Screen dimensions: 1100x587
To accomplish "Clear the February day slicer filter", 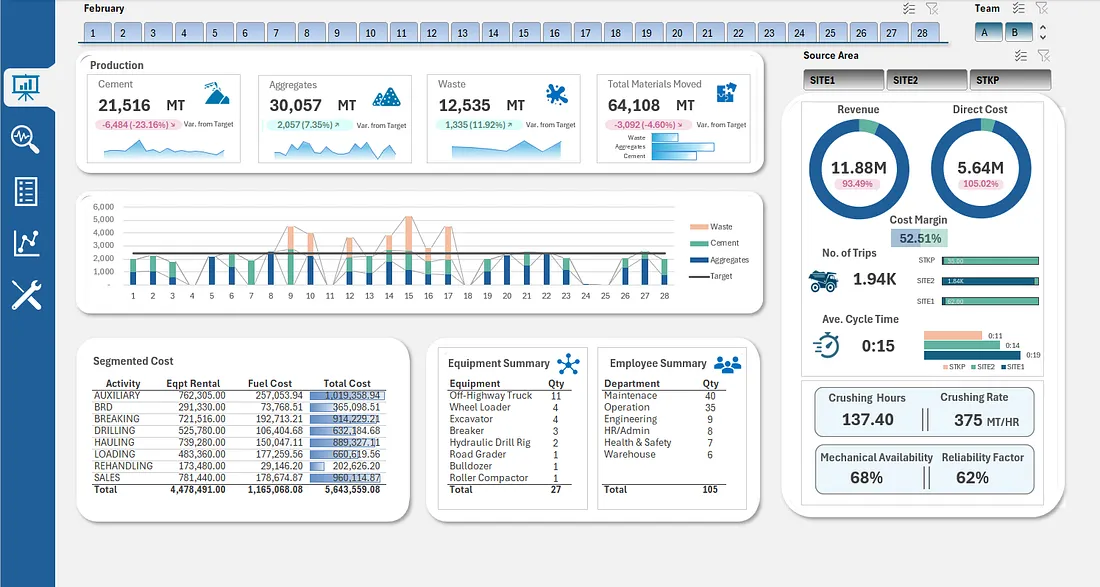I will pyautogui.click(x=932, y=8).
